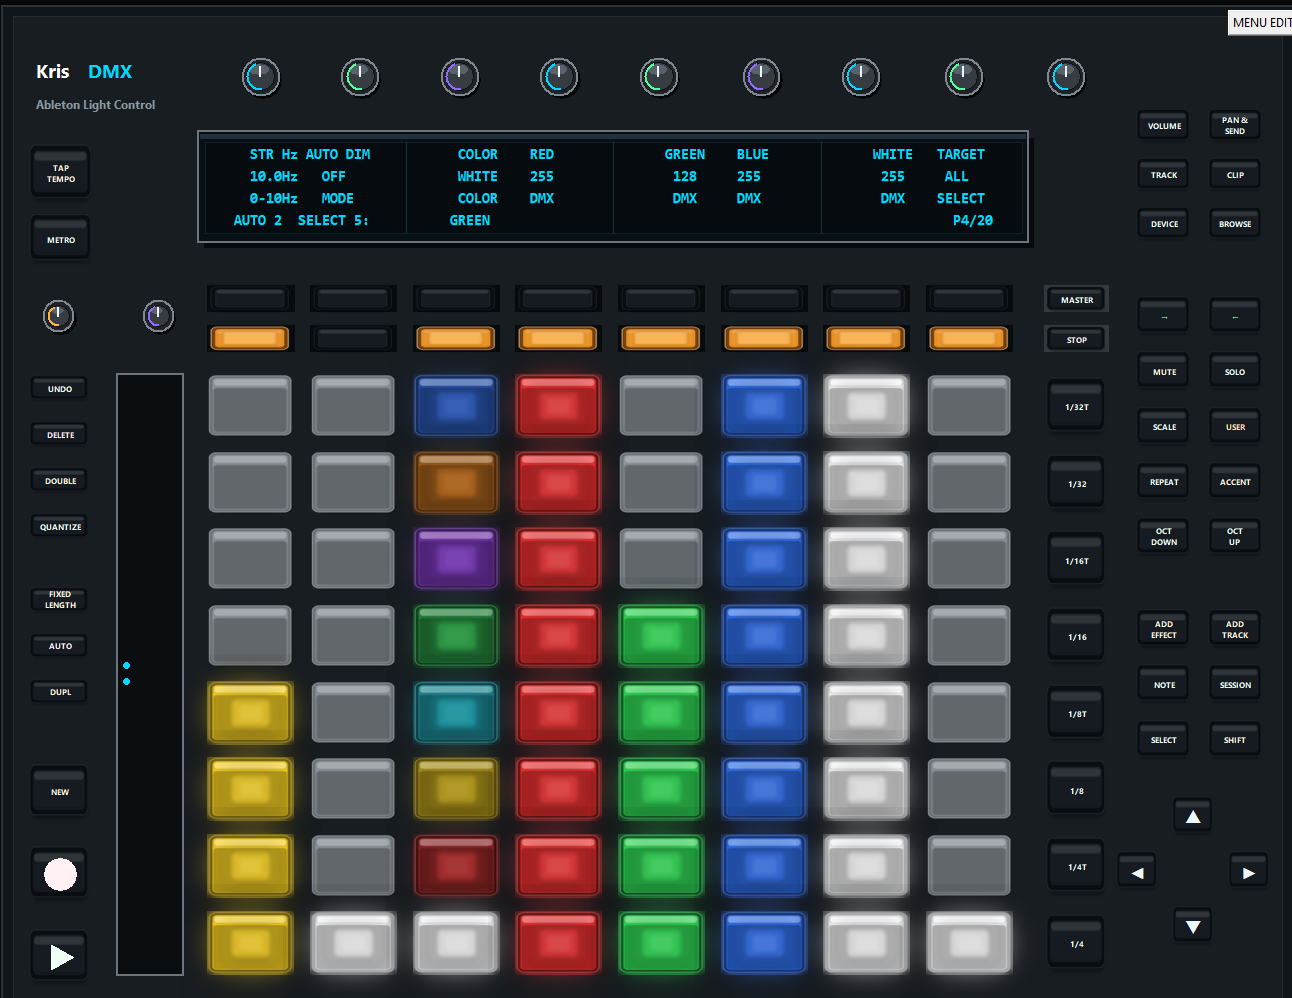Click the first lit orange button under STR Hz
Image resolution: width=1292 pixels, height=998 pixels.
coord(250,339)
